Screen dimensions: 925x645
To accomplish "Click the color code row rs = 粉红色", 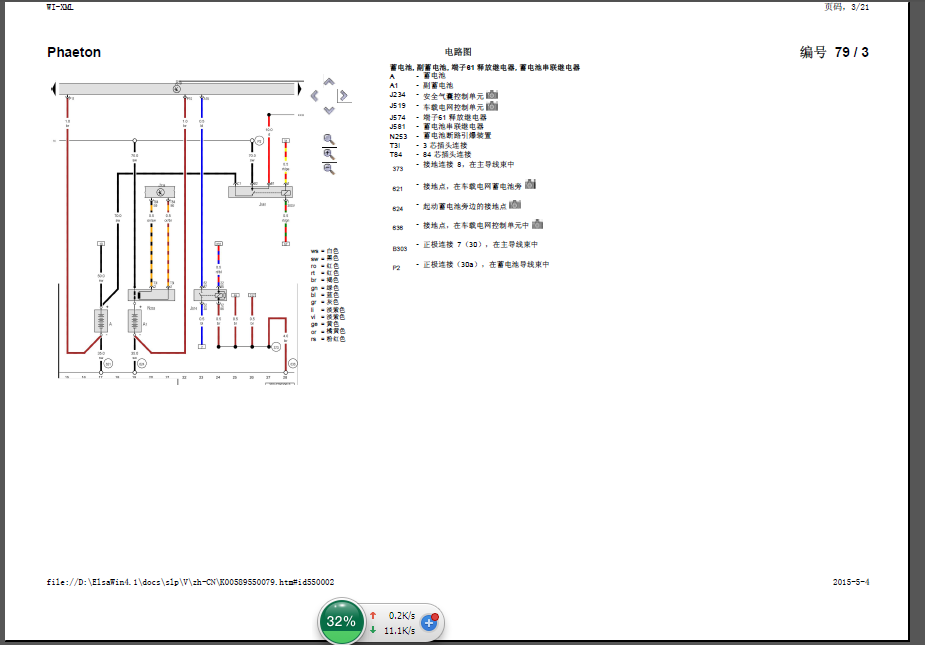I will 328,339.
